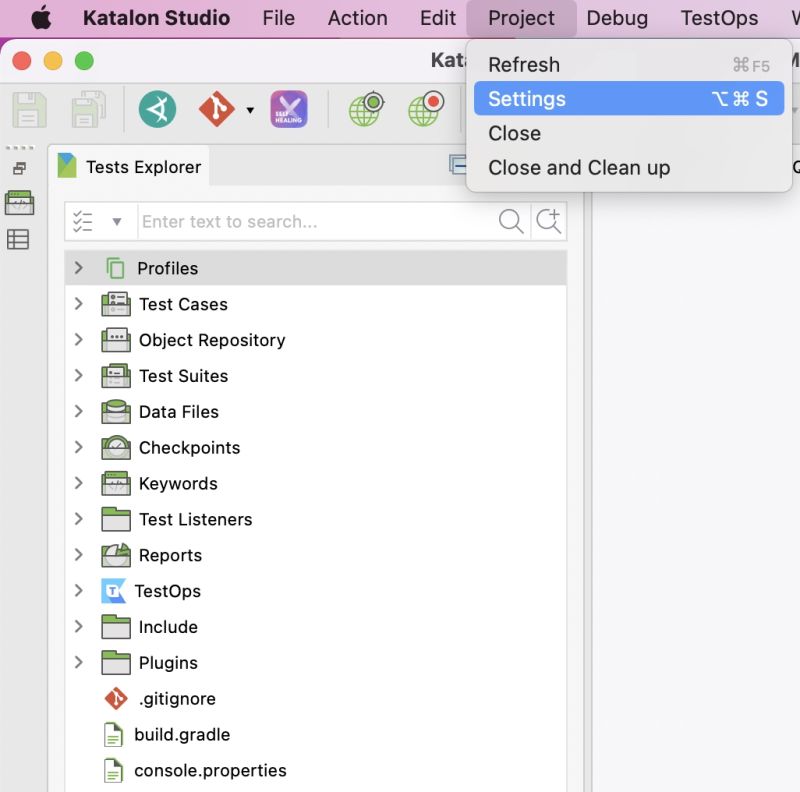Open the File menu

point(279,18)
